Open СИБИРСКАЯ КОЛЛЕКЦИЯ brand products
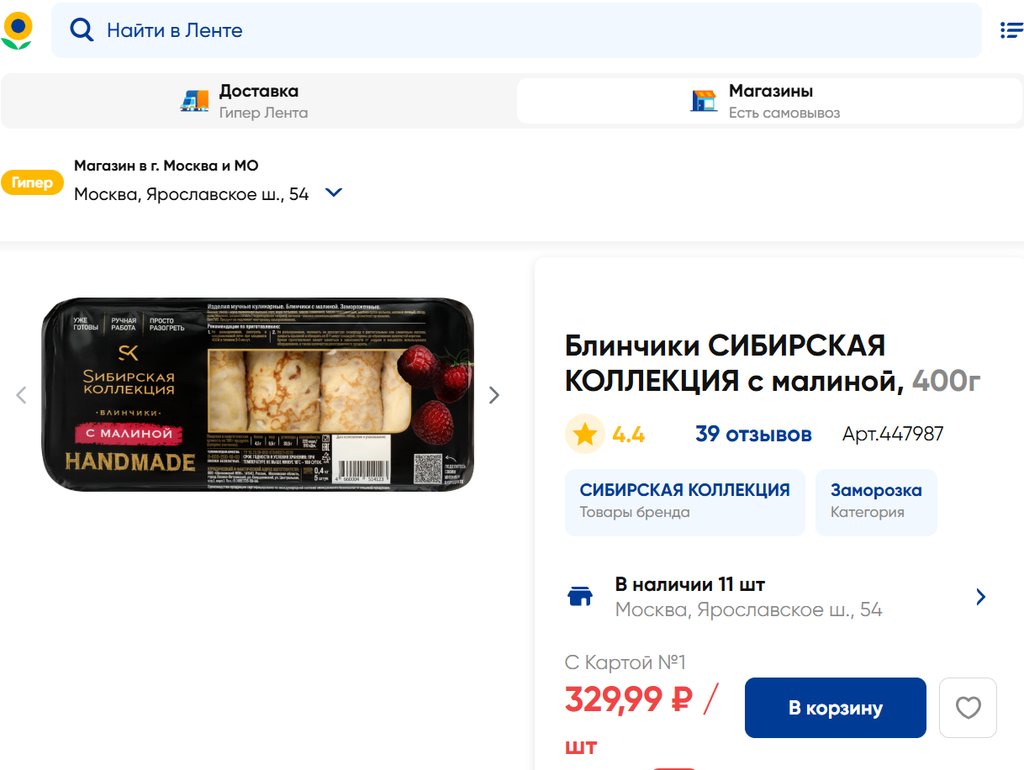The height and width of the screenshot is (770, 1024). pyautogui.click(x=684, y=502)
